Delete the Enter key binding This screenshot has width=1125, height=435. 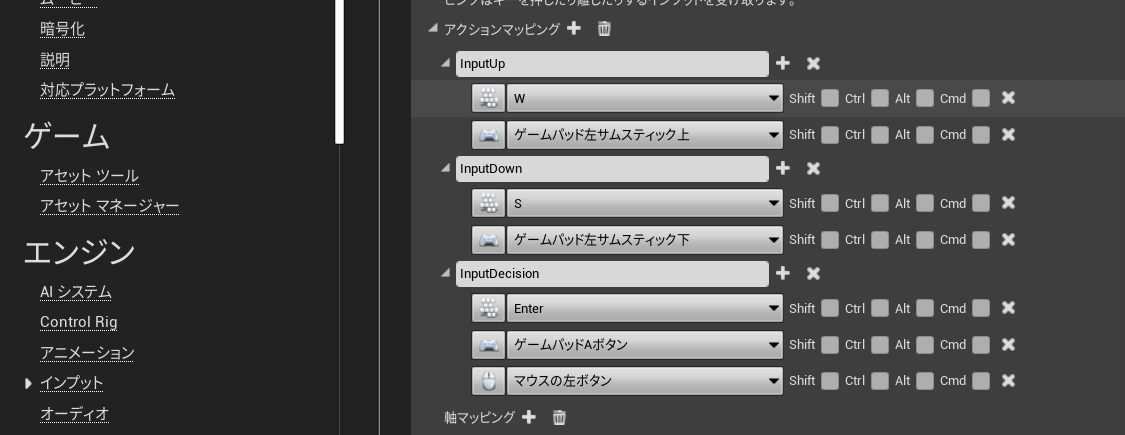(x=1008, y=308)
